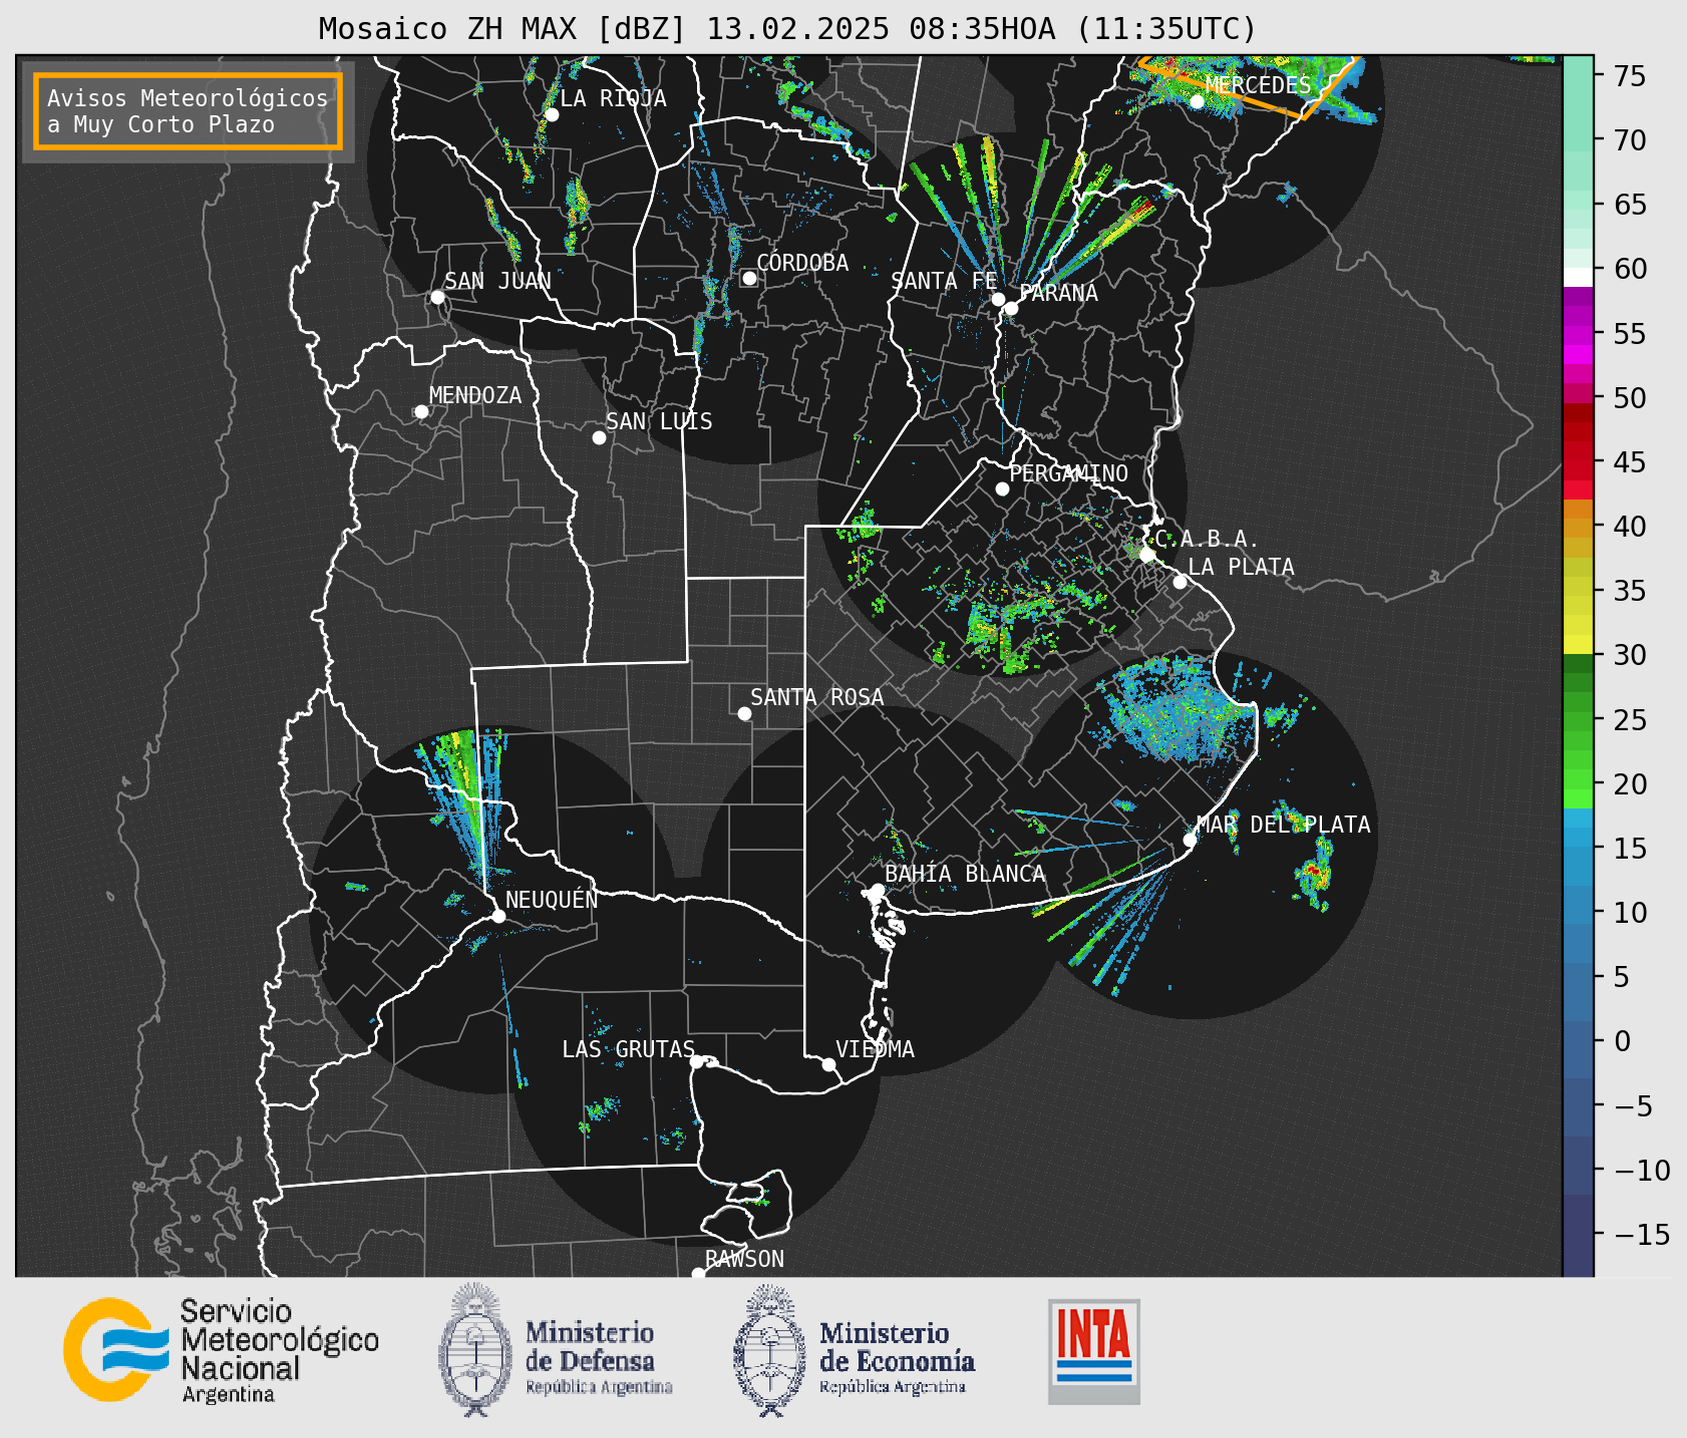Click the CÓRDOBA label text
The height and width of the screenshot is (1438, 1687).
tap(802, 263)
